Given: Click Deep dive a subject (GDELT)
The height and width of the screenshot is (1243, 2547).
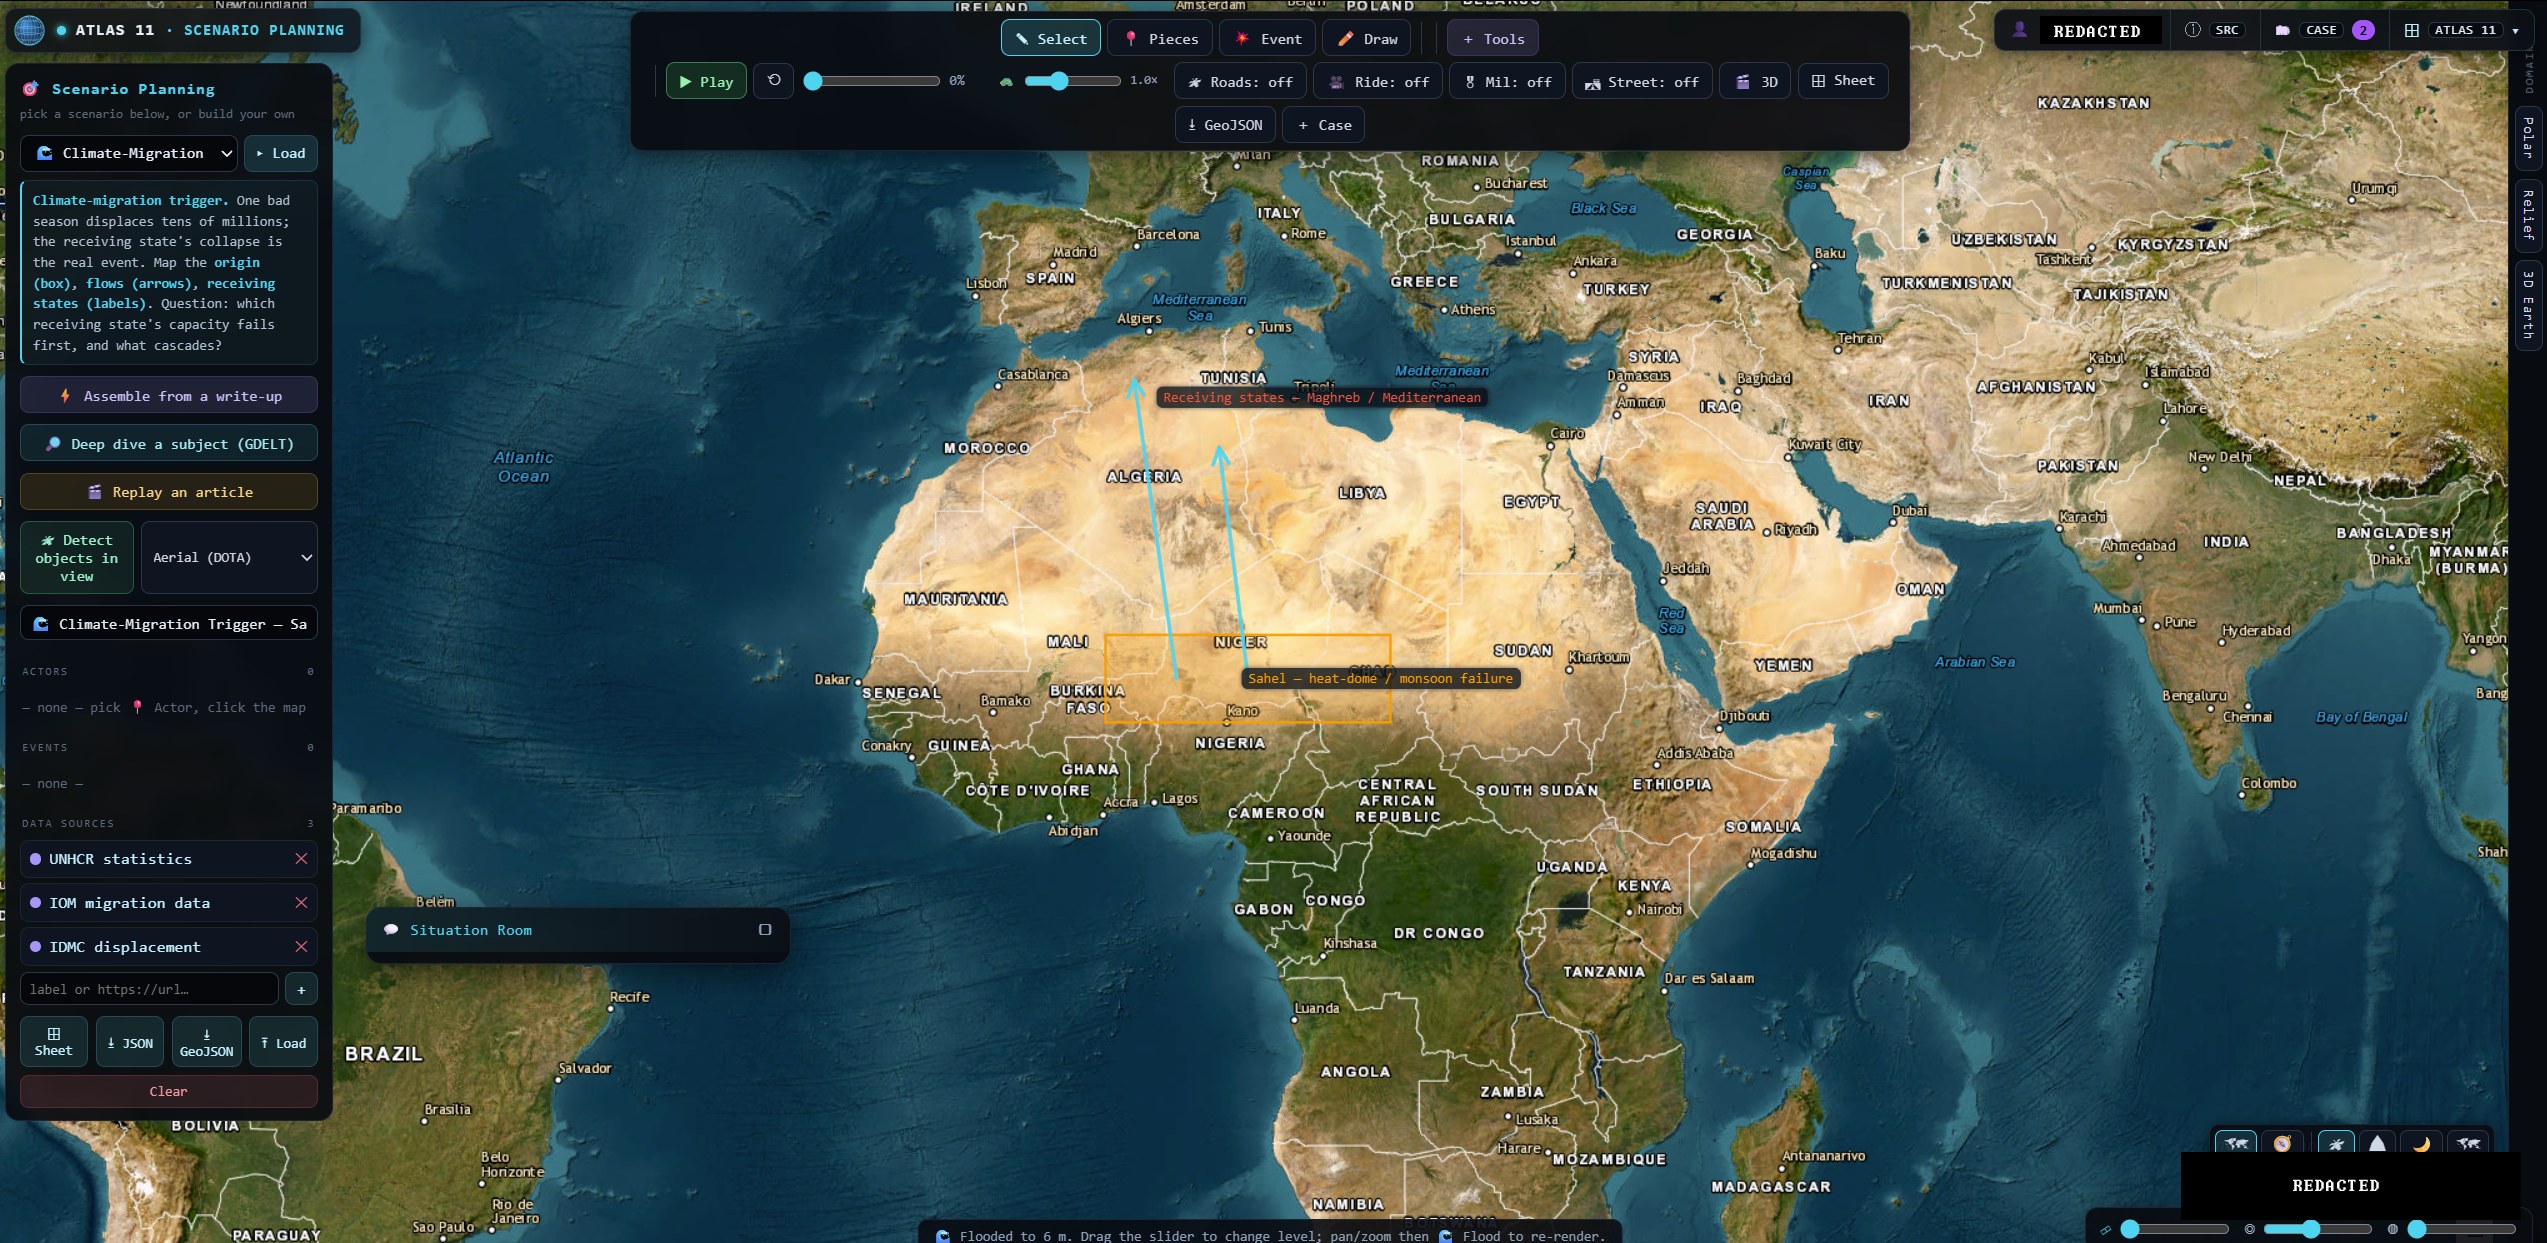Looking at the screenshot, I should click(169, 443).
